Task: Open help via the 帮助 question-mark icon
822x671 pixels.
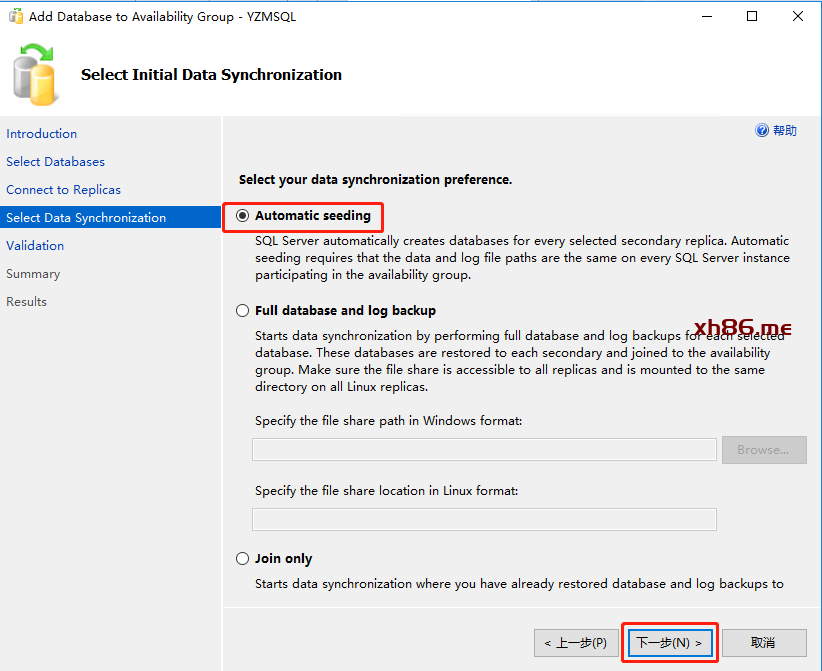Action: [762, 131]
